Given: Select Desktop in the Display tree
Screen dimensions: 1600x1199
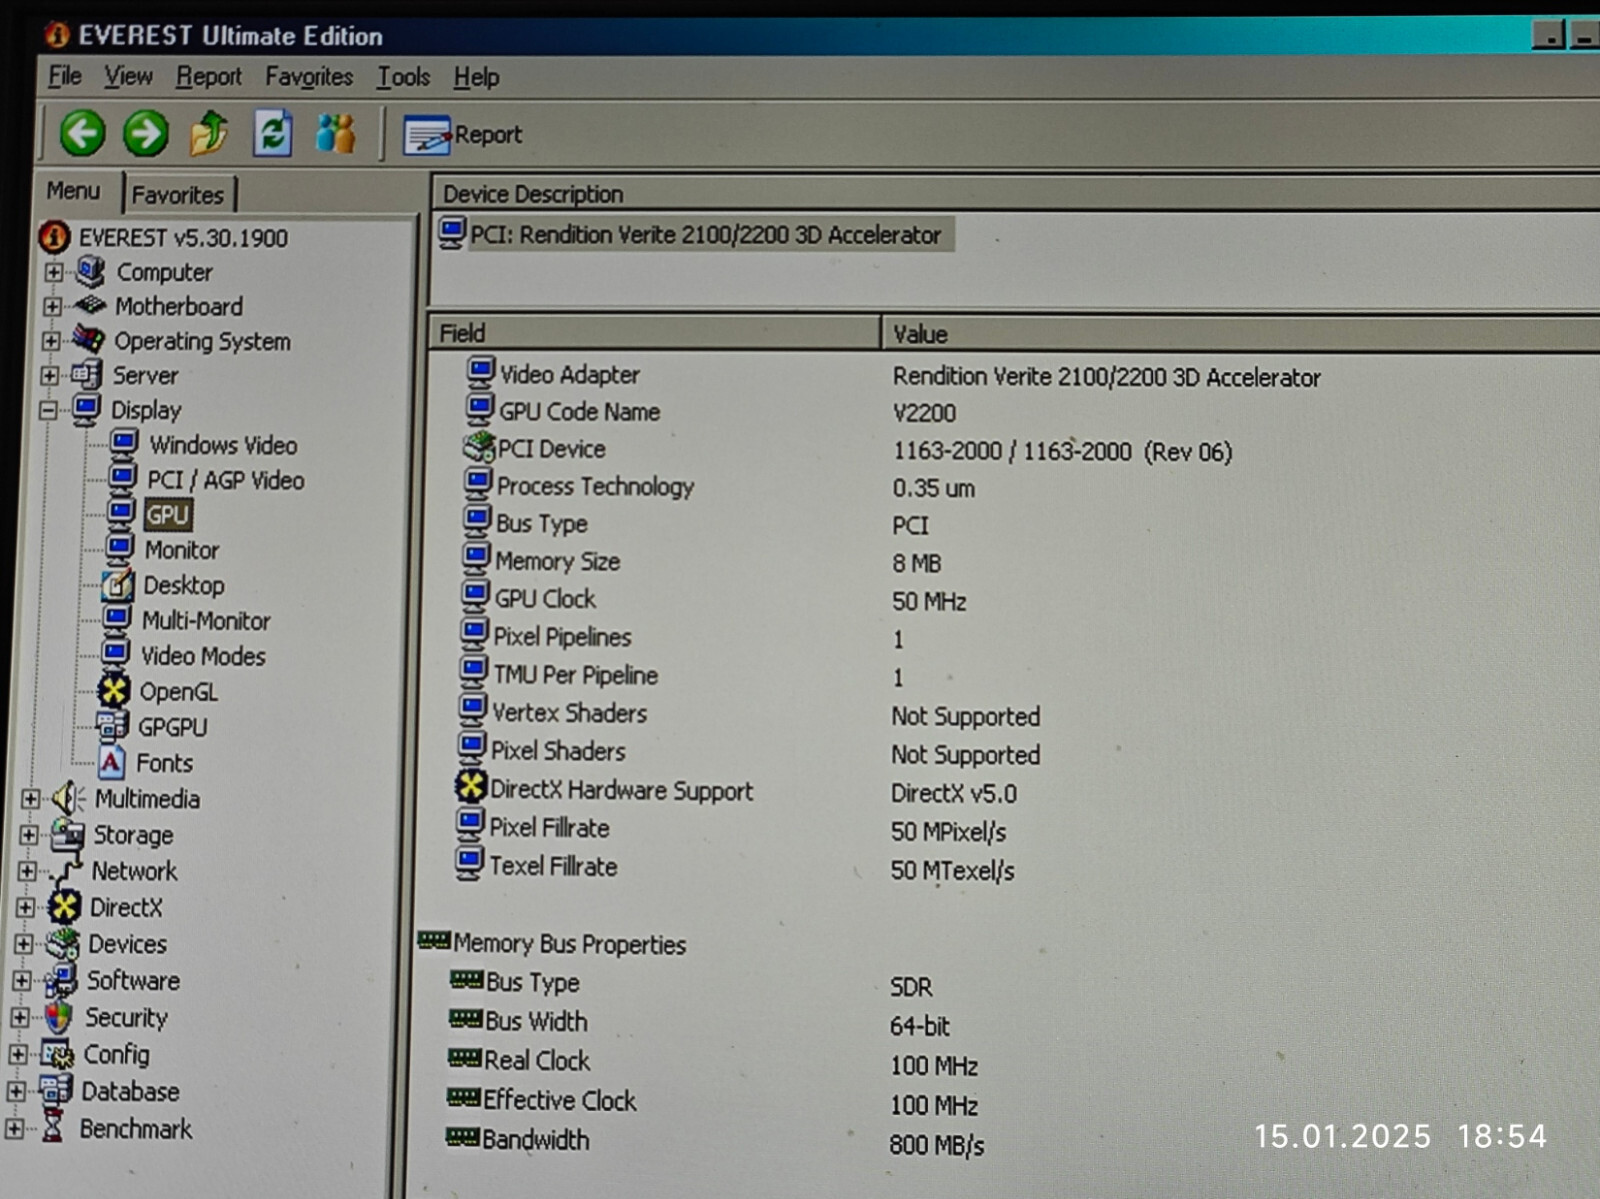Looking at the screenshot, I should click(184, 585).
